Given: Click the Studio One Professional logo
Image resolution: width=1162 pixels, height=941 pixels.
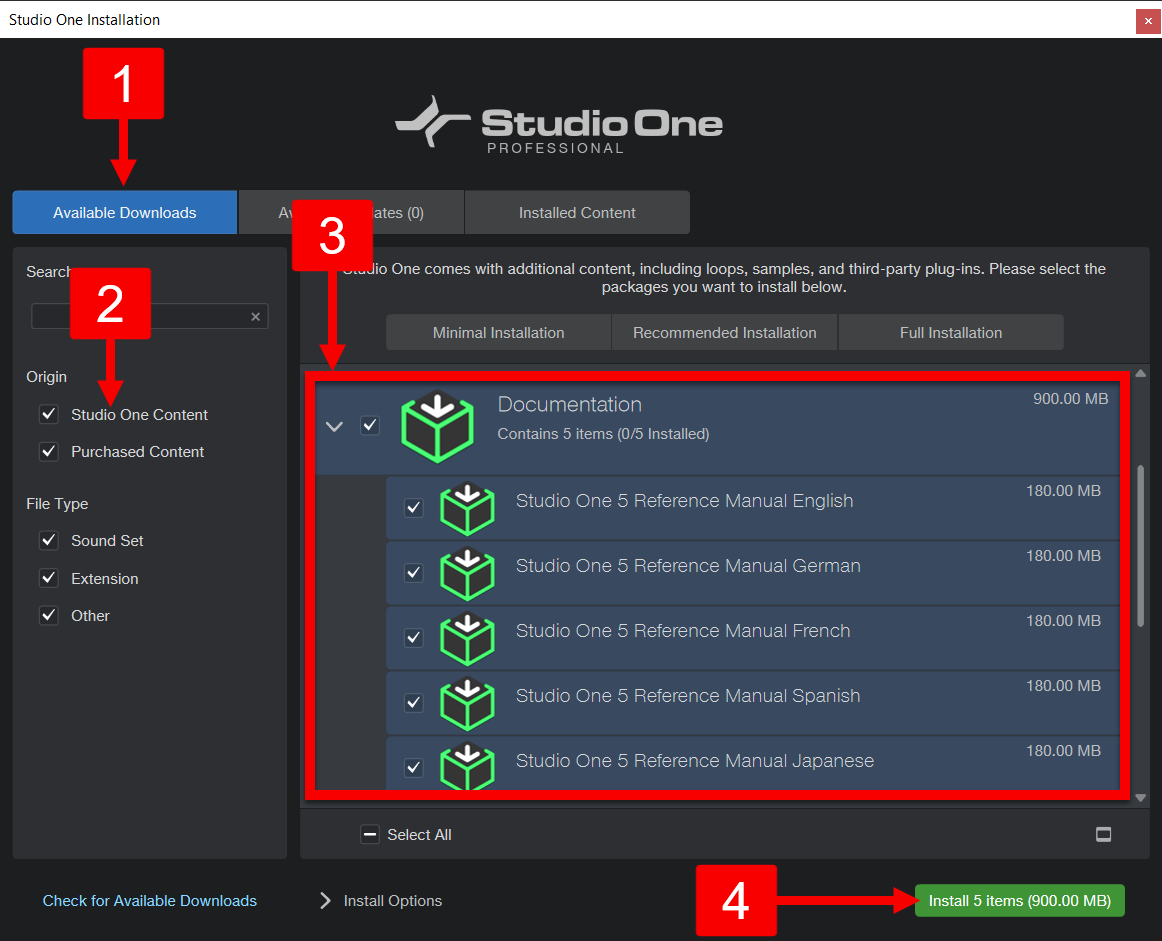Looking at the screenshot, I should (x=558, y=124).
